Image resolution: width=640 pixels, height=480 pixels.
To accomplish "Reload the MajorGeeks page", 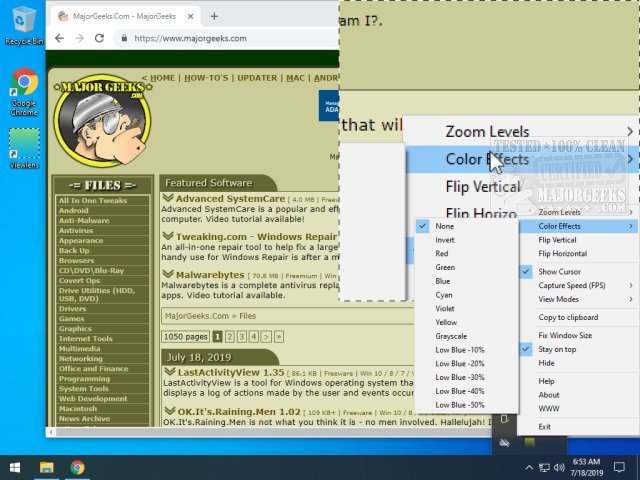I will (99, 38).
